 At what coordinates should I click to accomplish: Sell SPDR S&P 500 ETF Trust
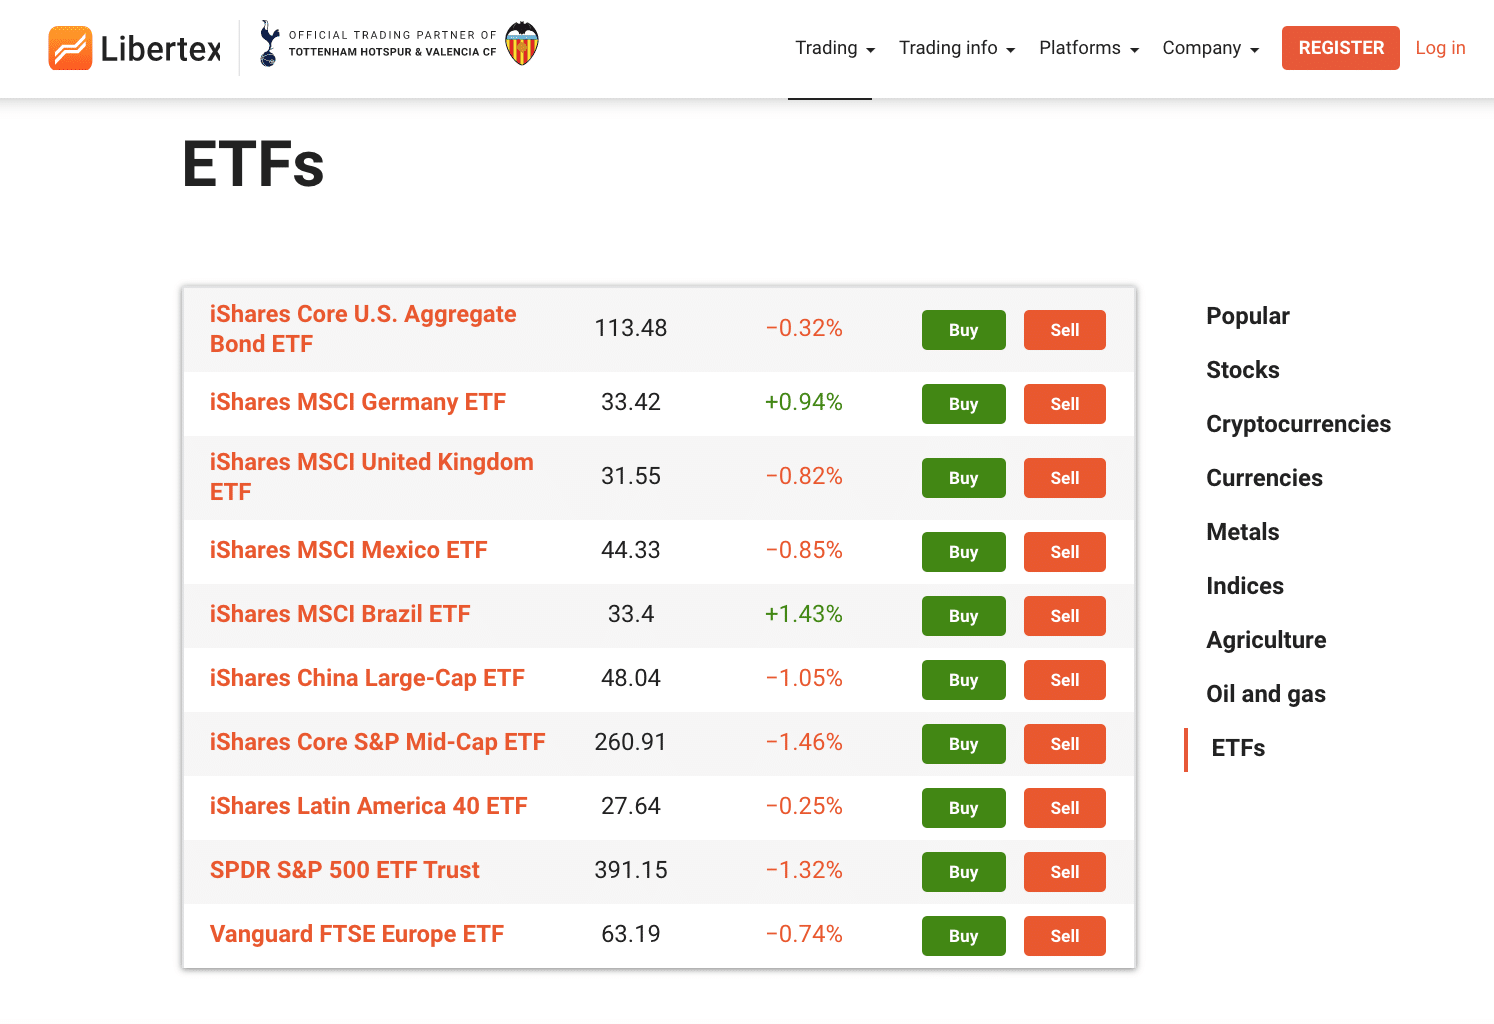click(1064, 872)
